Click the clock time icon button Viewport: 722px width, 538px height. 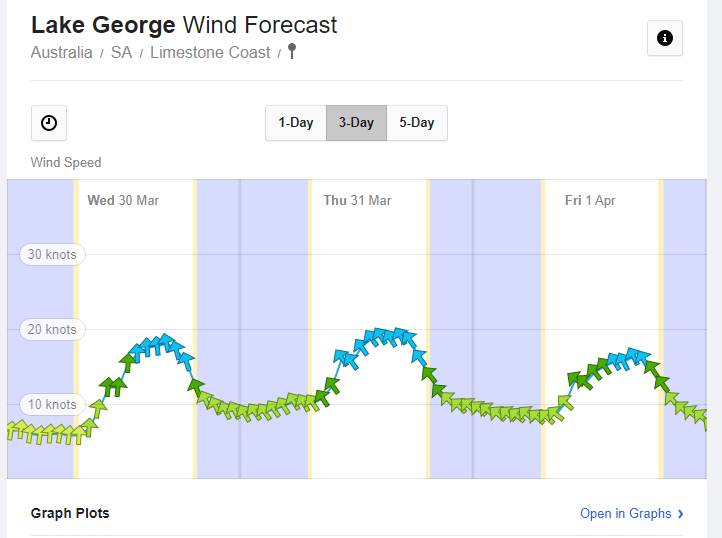(49, 123)
